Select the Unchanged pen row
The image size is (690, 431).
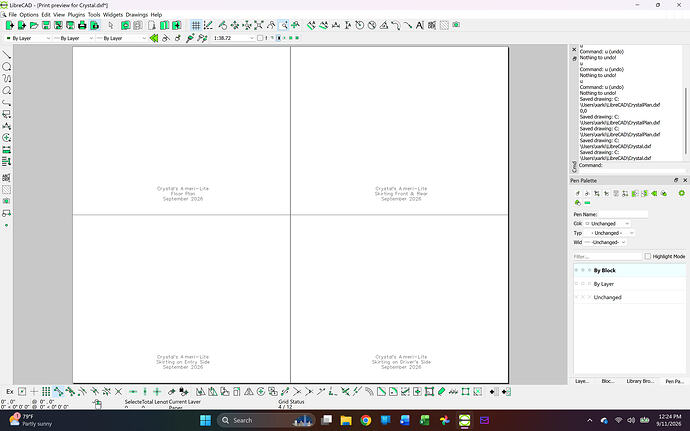(630, 297)
